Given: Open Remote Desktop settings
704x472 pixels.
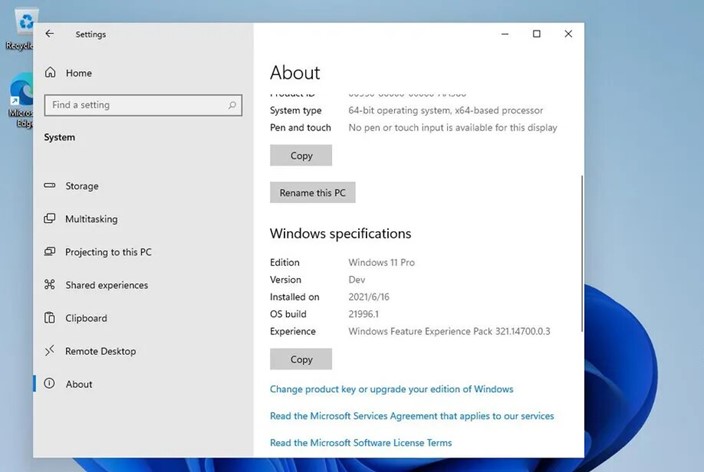Looking at the screenshot, I should (x=101, y=351).
